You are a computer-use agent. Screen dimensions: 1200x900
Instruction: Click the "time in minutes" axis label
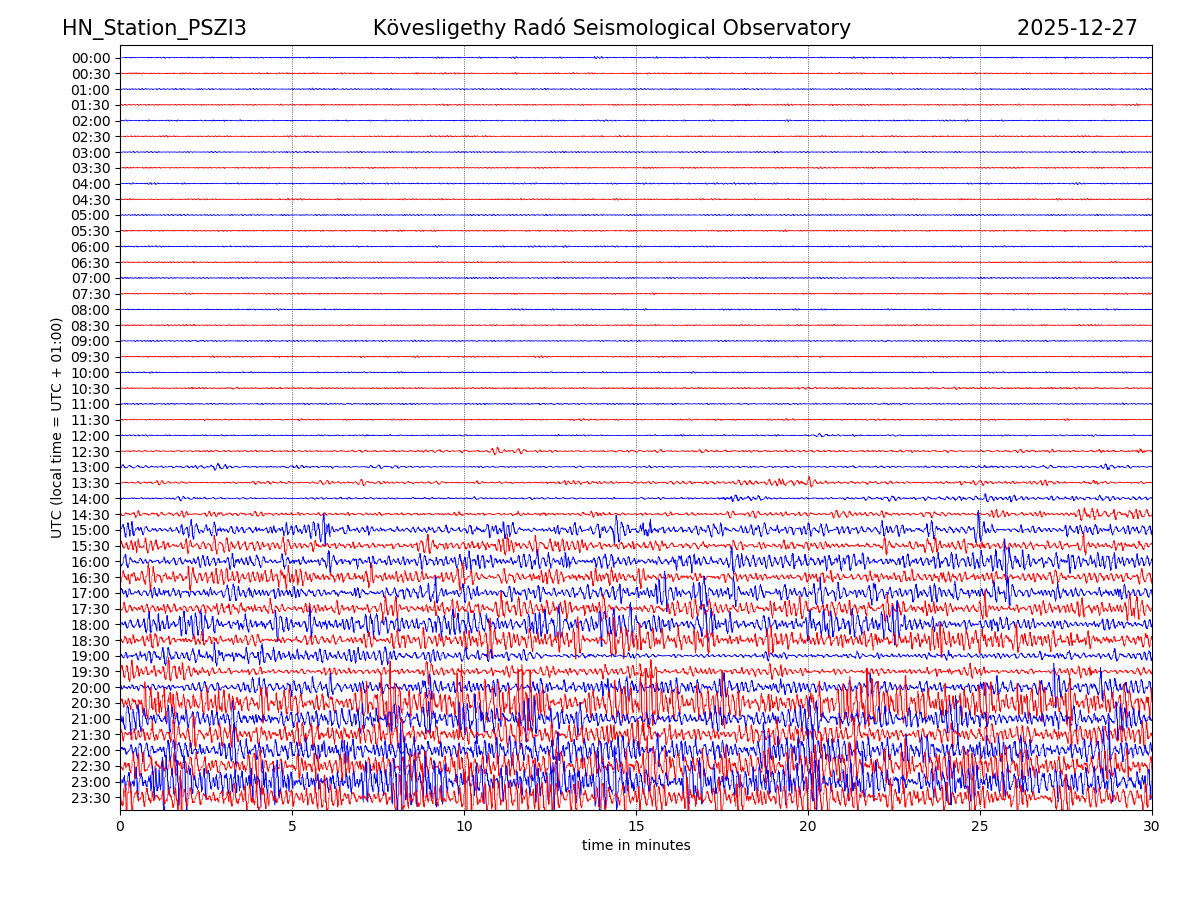coord(636,846)
